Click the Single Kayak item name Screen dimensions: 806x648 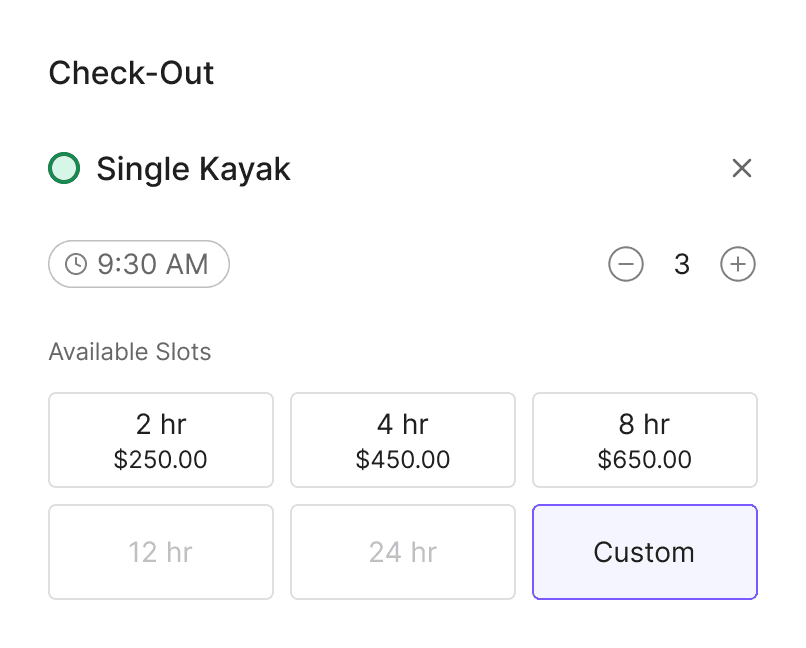point(193,169)
